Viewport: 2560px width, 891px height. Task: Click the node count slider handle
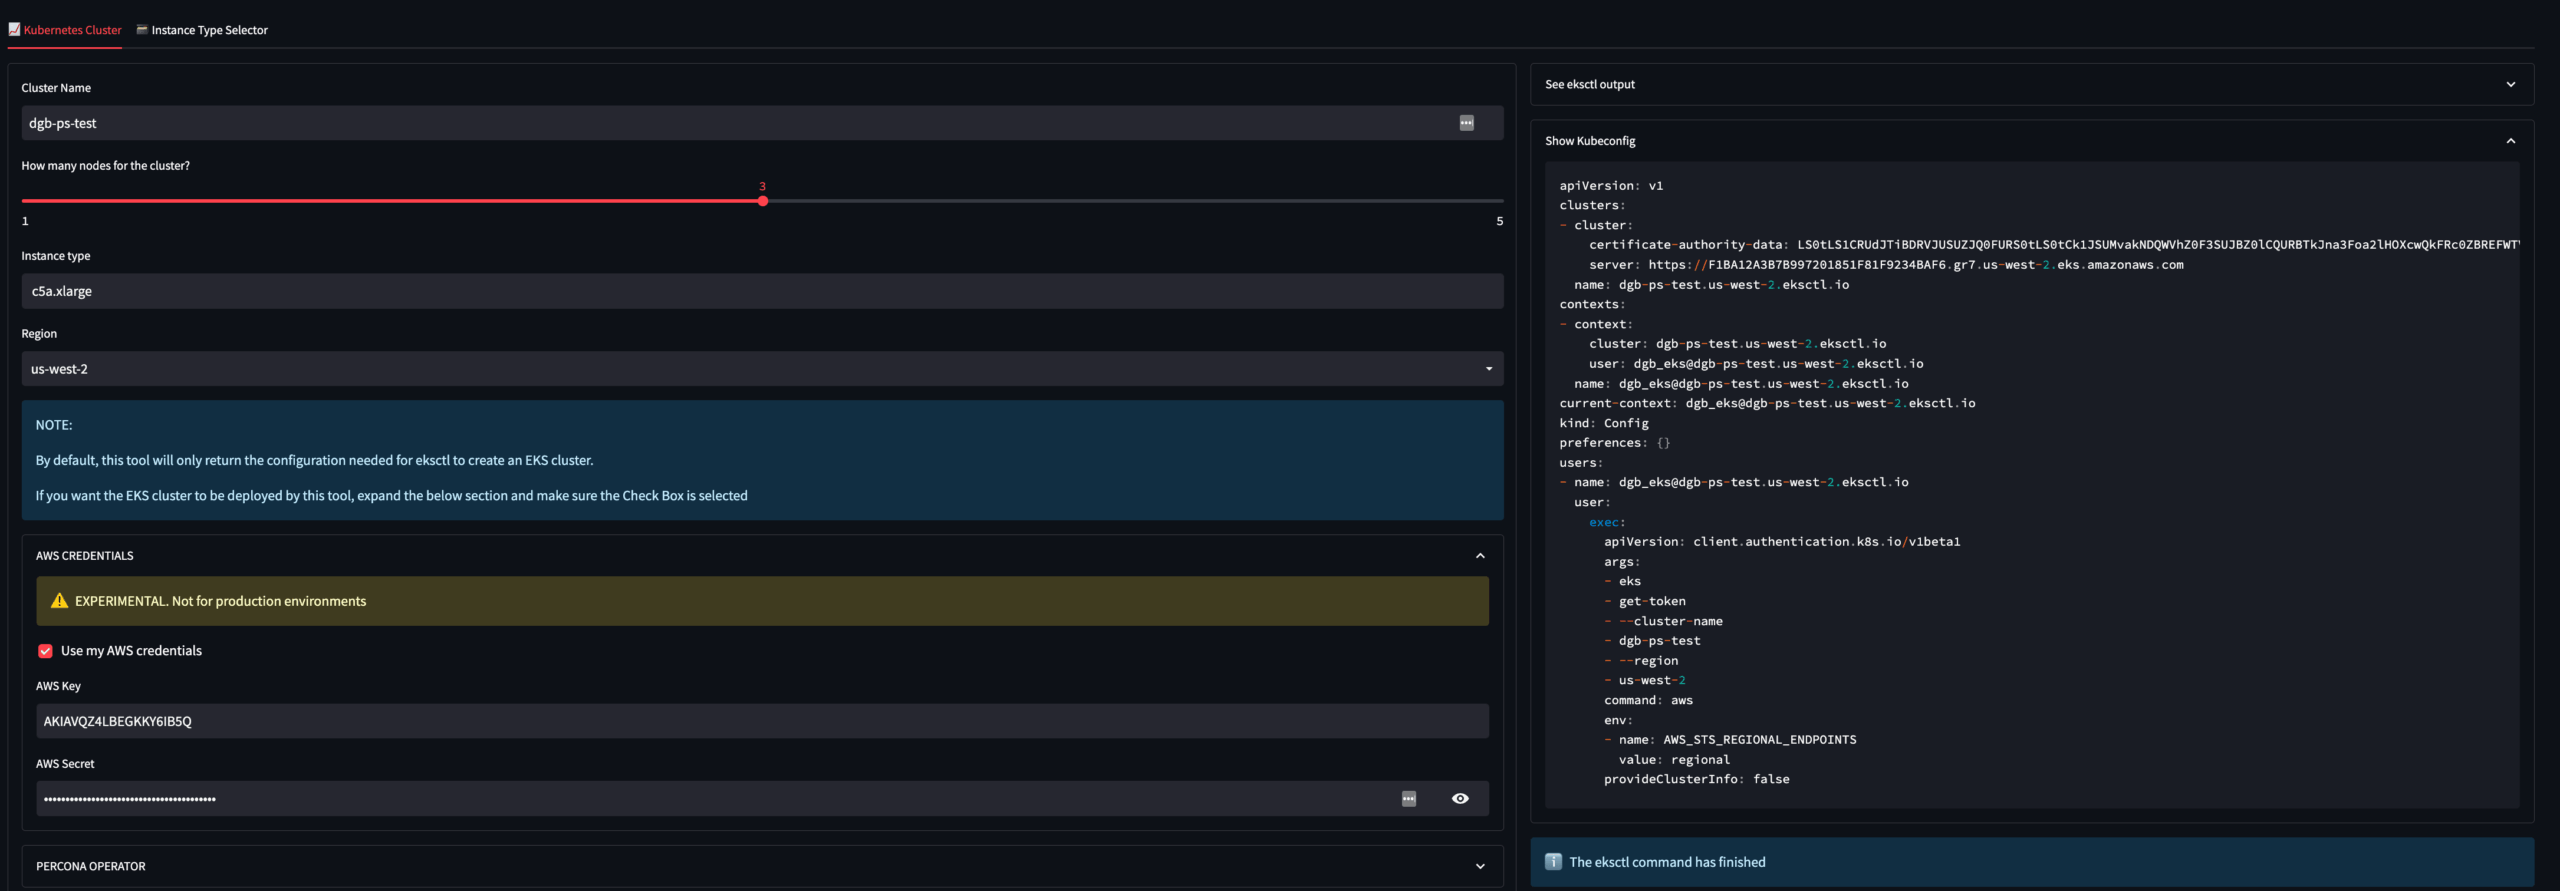pos(762,201)
